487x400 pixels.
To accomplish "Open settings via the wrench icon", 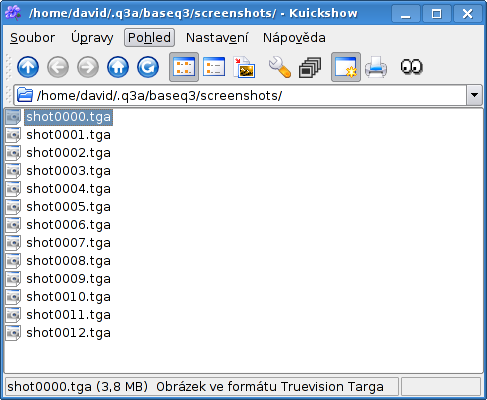I will pos(279,67).
